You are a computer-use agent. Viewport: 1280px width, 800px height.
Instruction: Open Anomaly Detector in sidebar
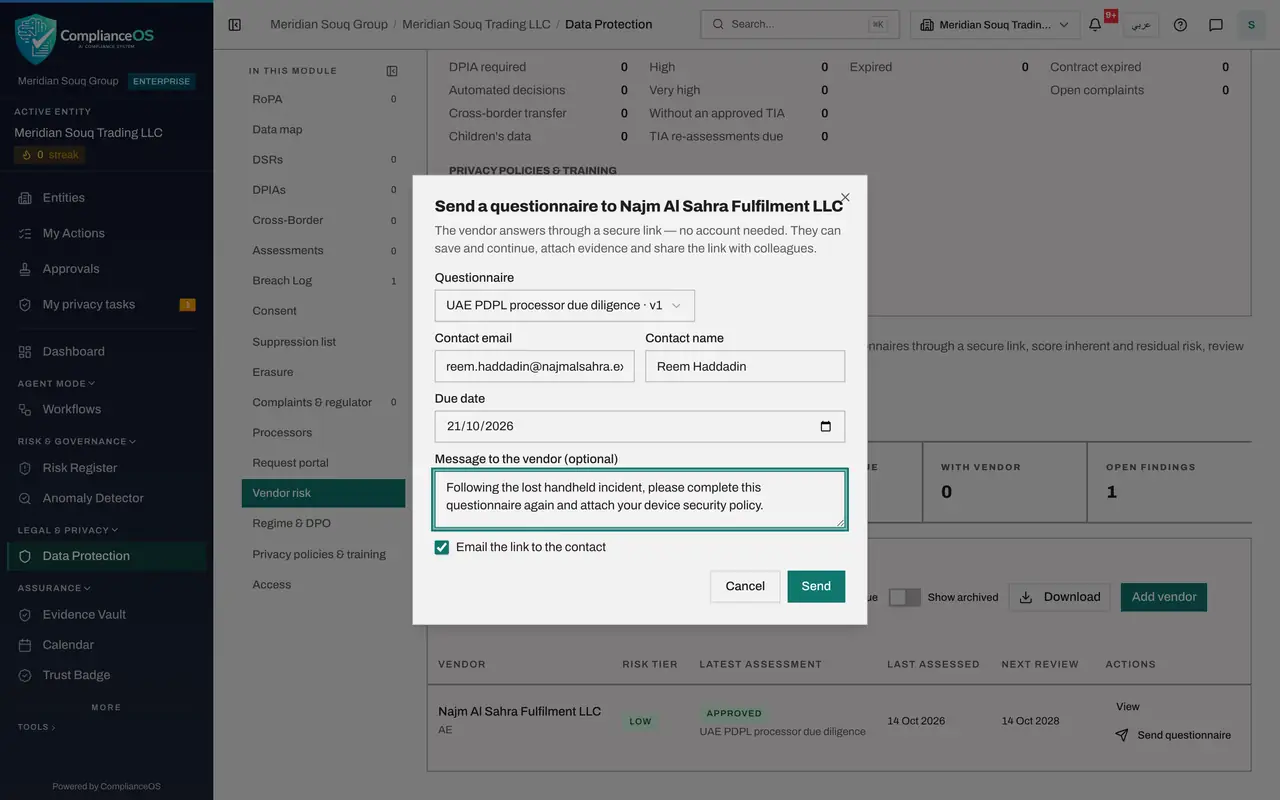pyautogui.click(x=107, y=498)
